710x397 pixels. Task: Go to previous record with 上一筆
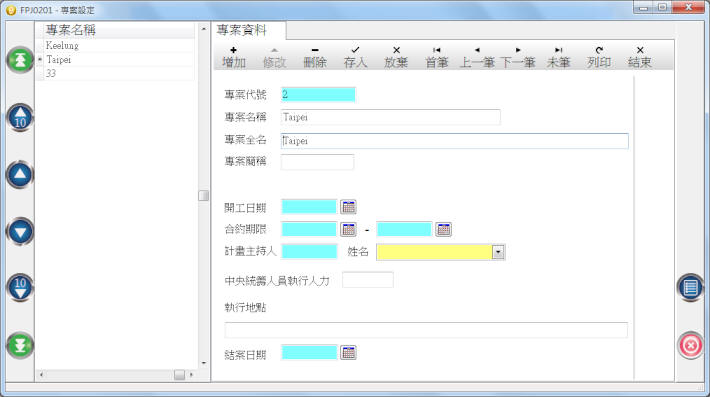coord(477,57)
